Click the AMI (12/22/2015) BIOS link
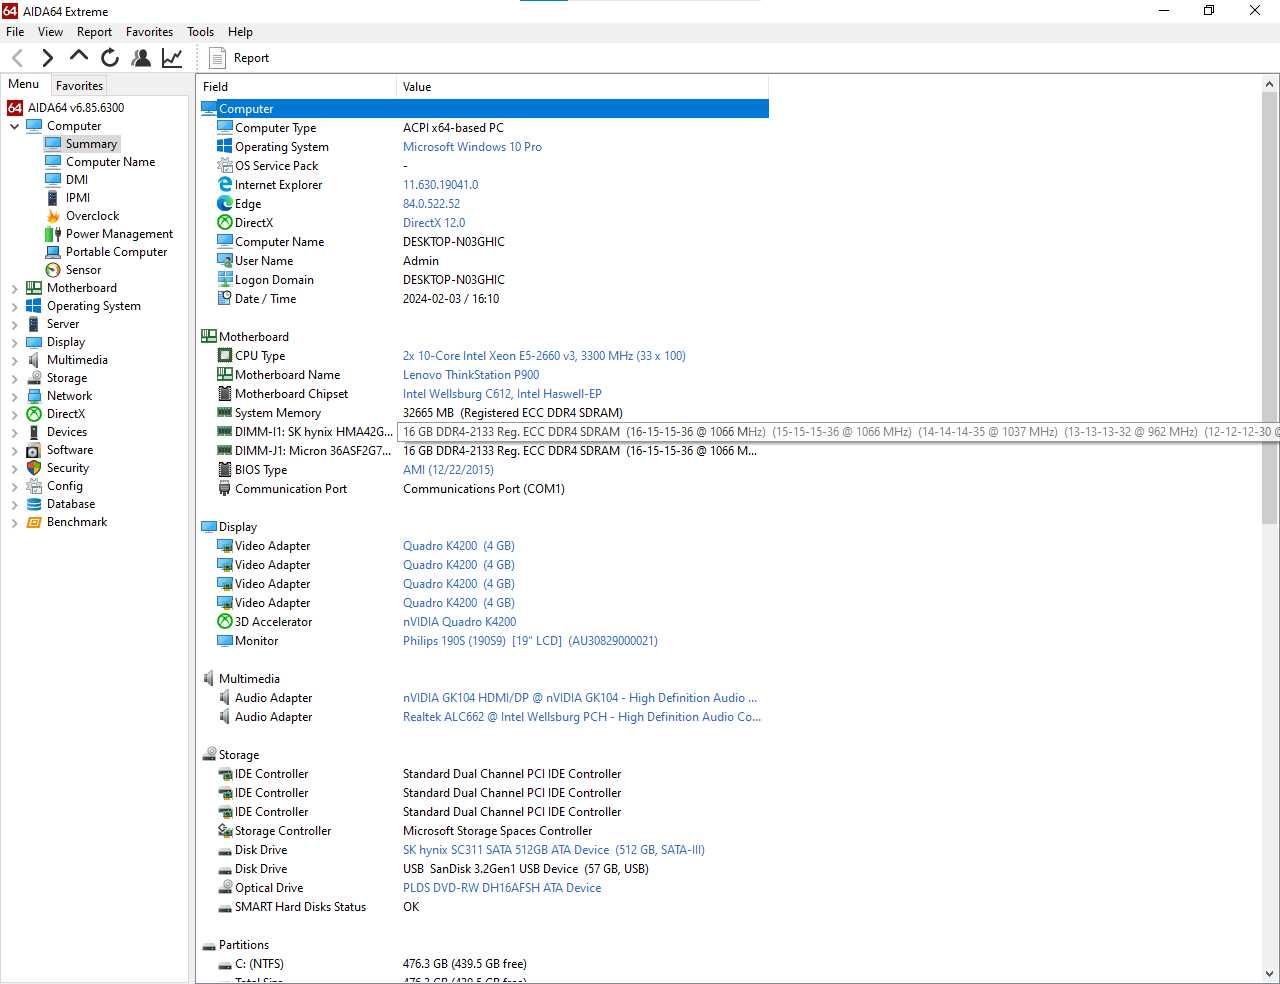Image resolution: width=1280 pixels, height=984 pixels. pos(448,470)
